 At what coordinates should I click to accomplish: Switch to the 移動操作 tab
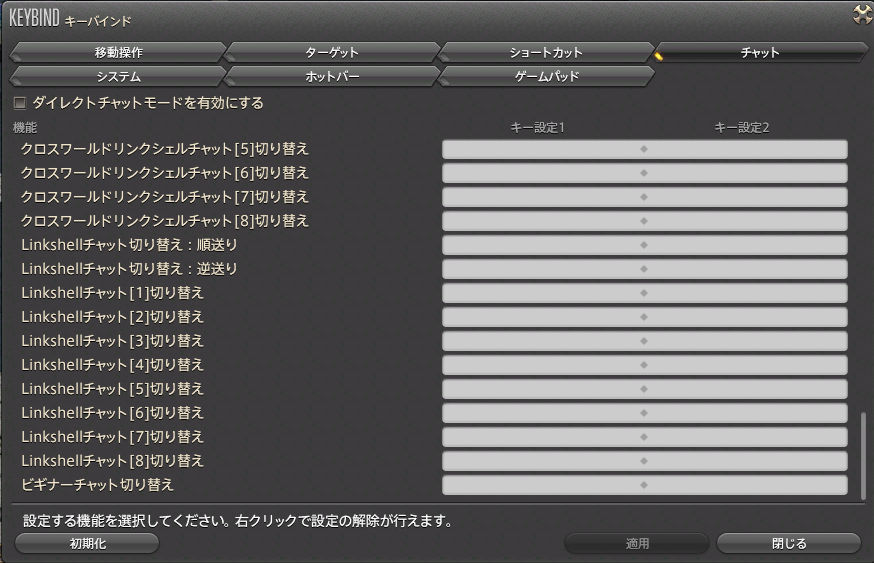(x=118, y=52)
